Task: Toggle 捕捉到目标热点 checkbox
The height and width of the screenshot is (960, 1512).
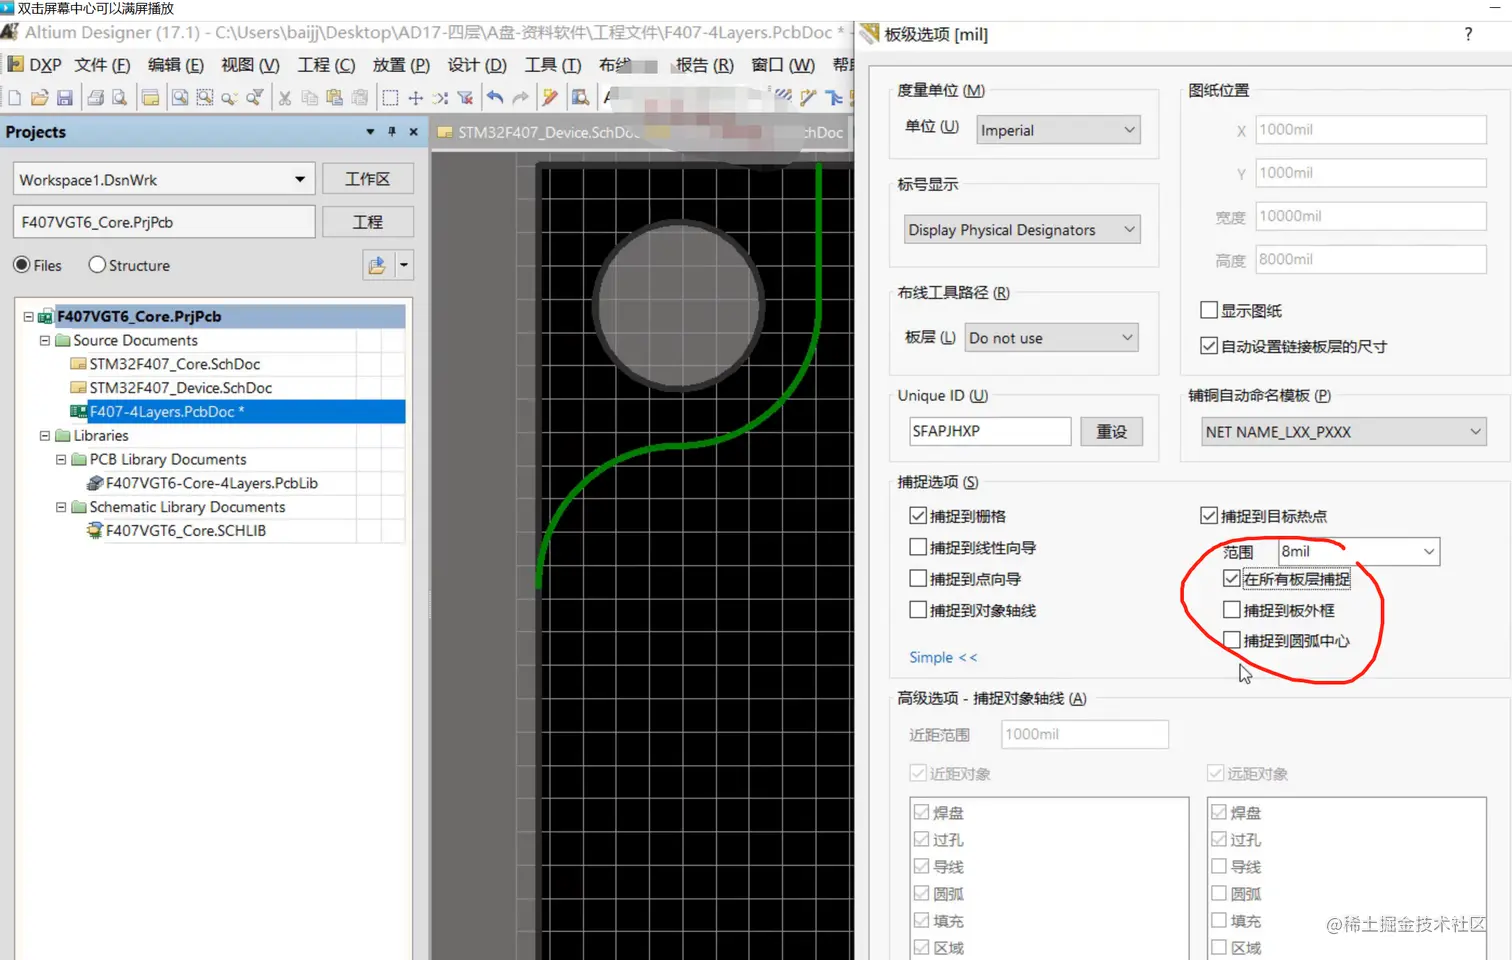Action: (x=1209, y=516)
